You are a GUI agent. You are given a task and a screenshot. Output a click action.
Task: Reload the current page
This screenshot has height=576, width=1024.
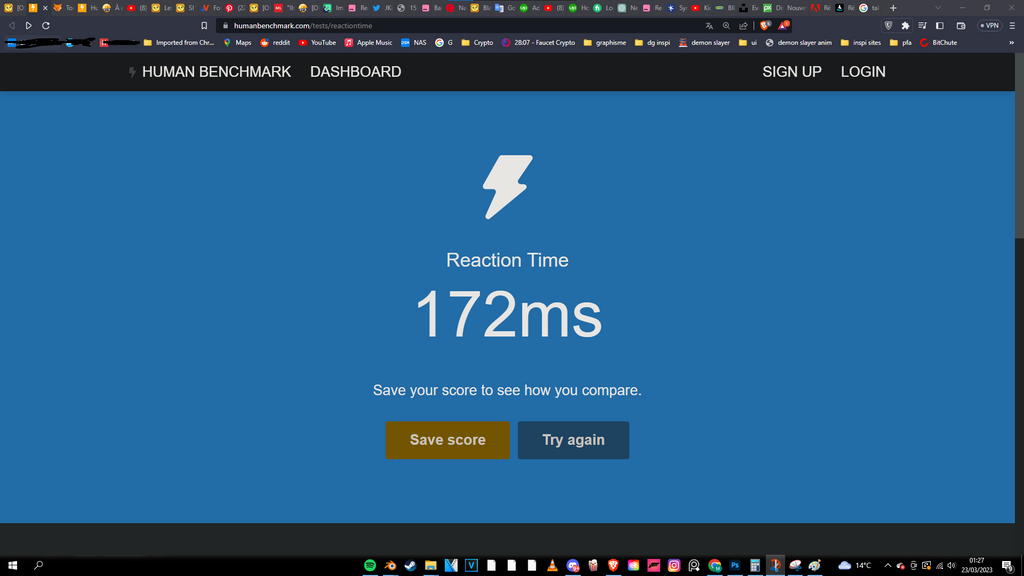click(46, 25)
